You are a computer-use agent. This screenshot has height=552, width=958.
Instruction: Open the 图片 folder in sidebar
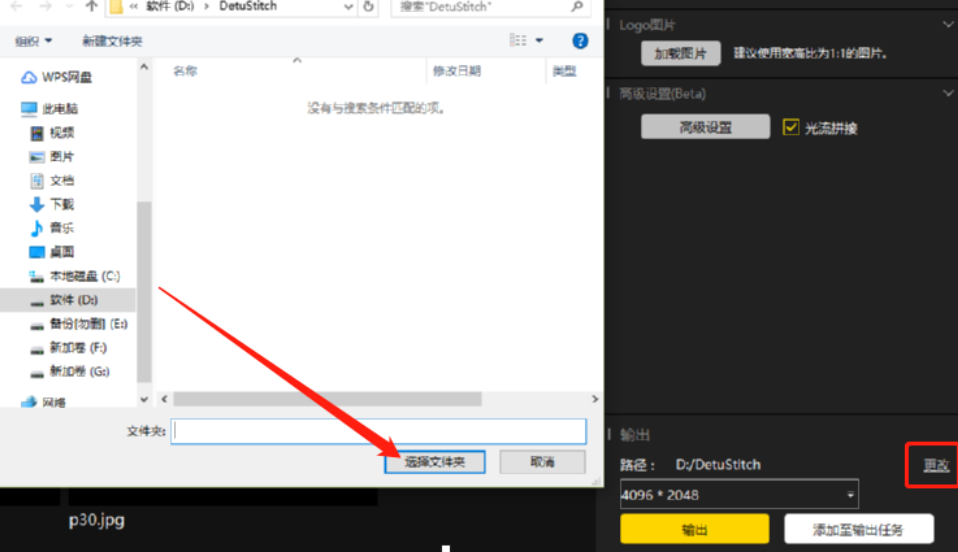52,156
